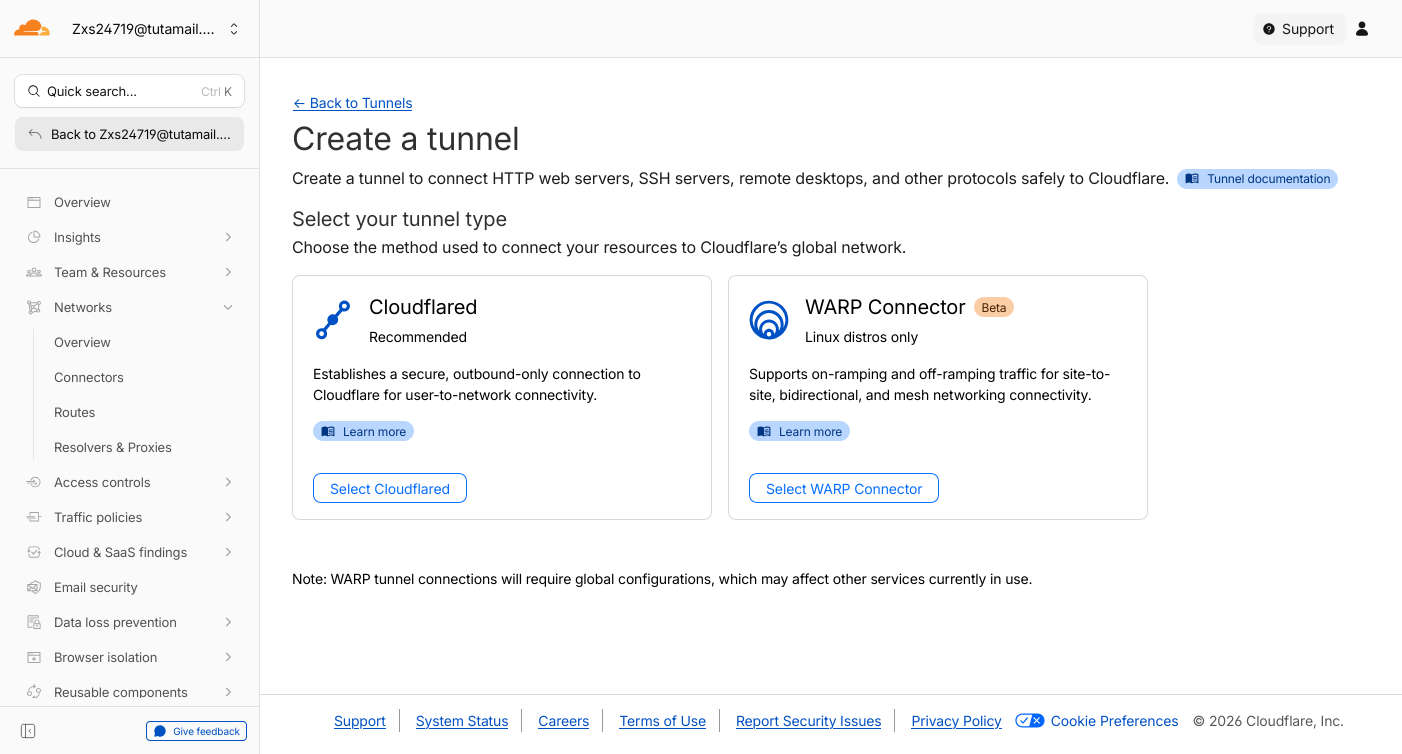Expand the Traffic policies chevron
This screenshot has width=1402, height=754.
[228, 517]
